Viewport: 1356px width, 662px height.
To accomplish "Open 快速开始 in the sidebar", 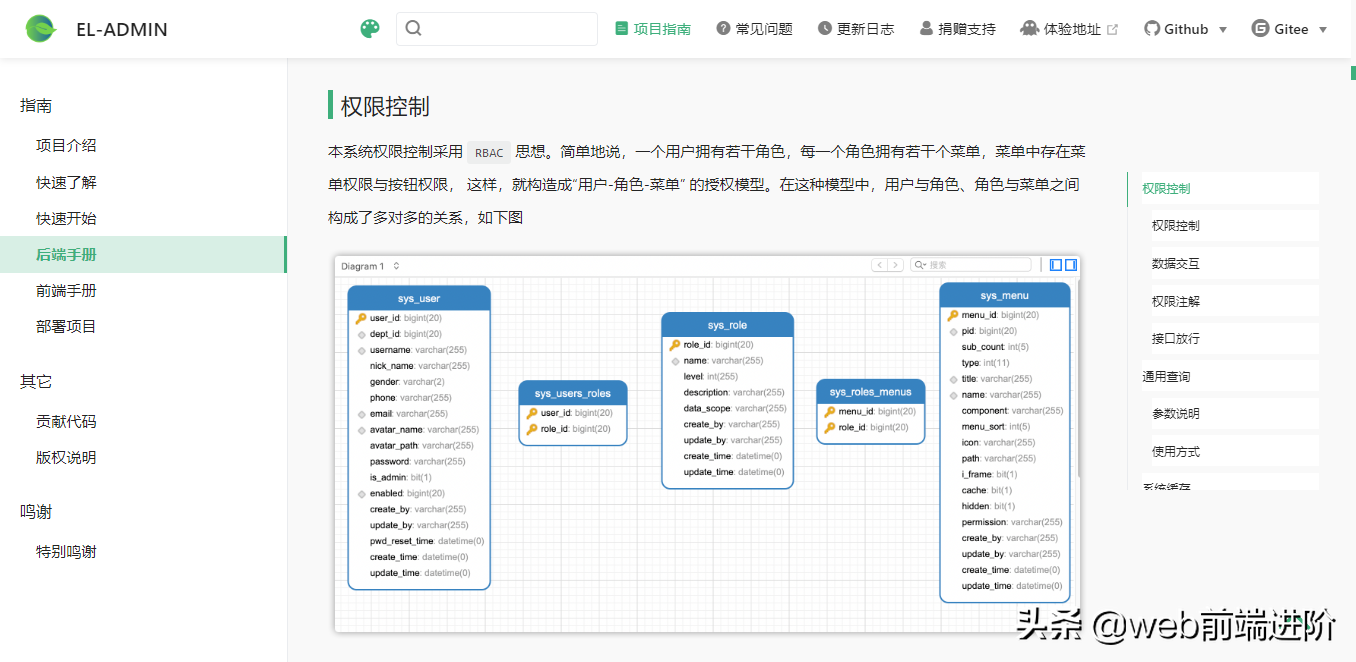I will (66, 219).
